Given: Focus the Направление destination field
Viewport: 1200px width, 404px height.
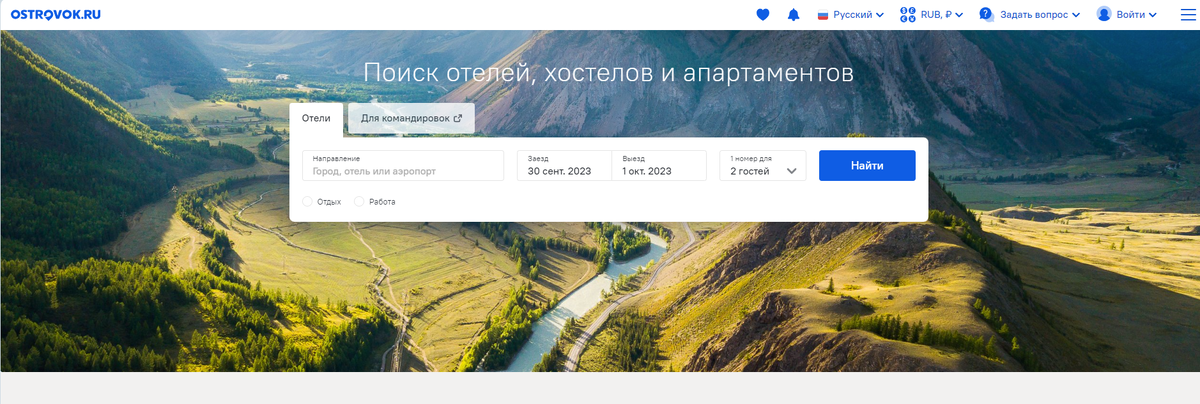Looking at the screenshot, I should pyautogui.click(x=403, y=165).
